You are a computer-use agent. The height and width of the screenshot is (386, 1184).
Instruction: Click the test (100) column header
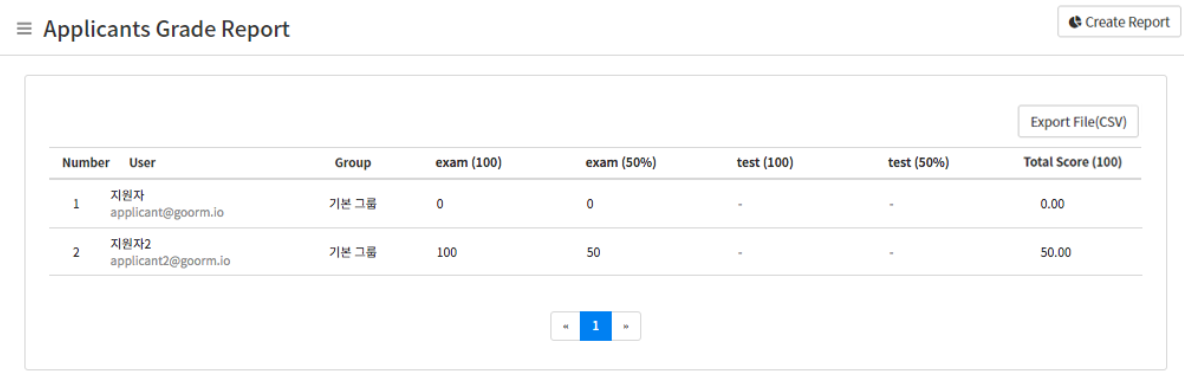point(765,162)
